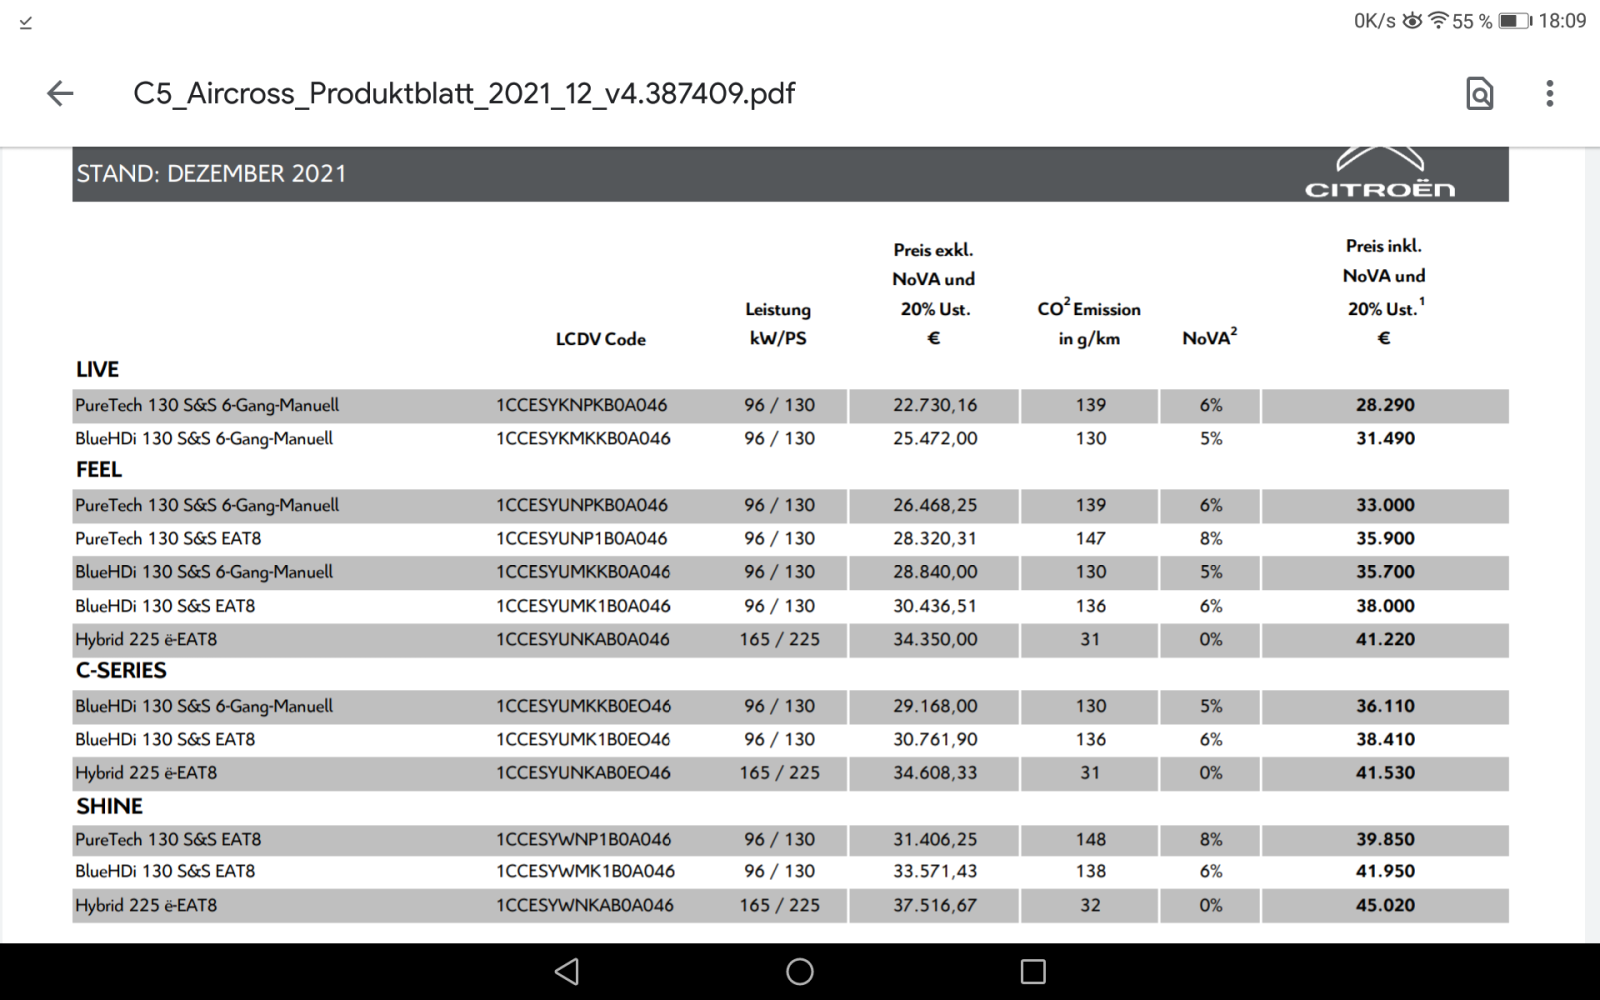Click final price 41.530
The width and height of the screenshot is (1600, 1000).
(x=1385, y=773)
